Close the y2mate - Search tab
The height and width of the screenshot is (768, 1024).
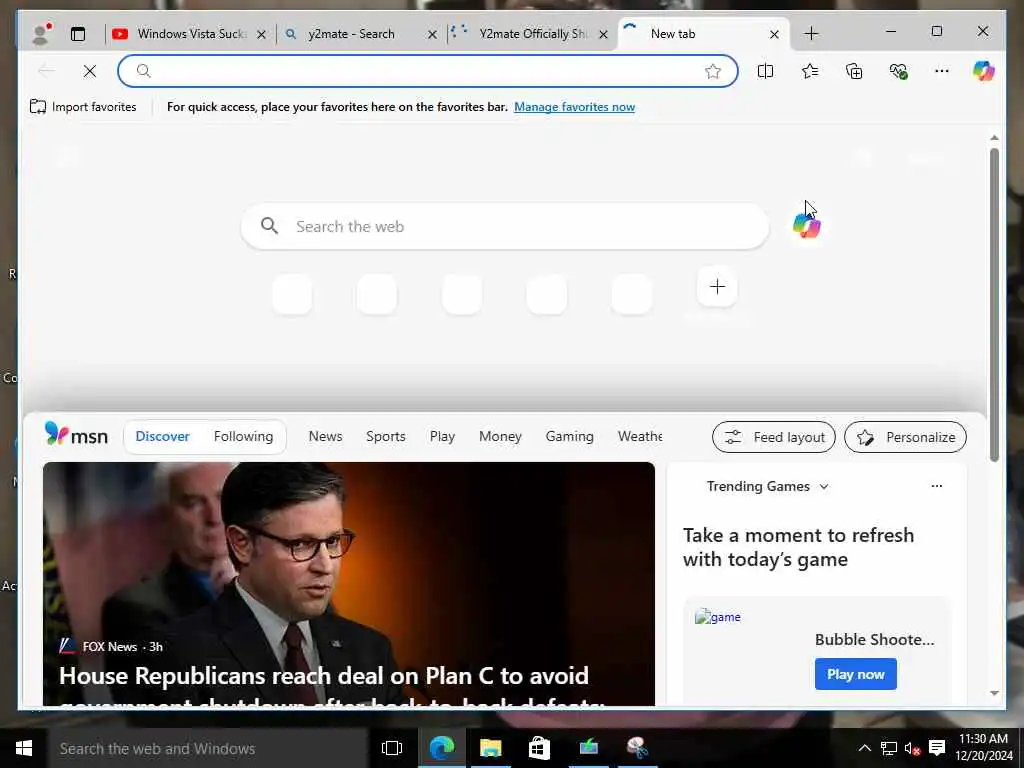(432, 35)
